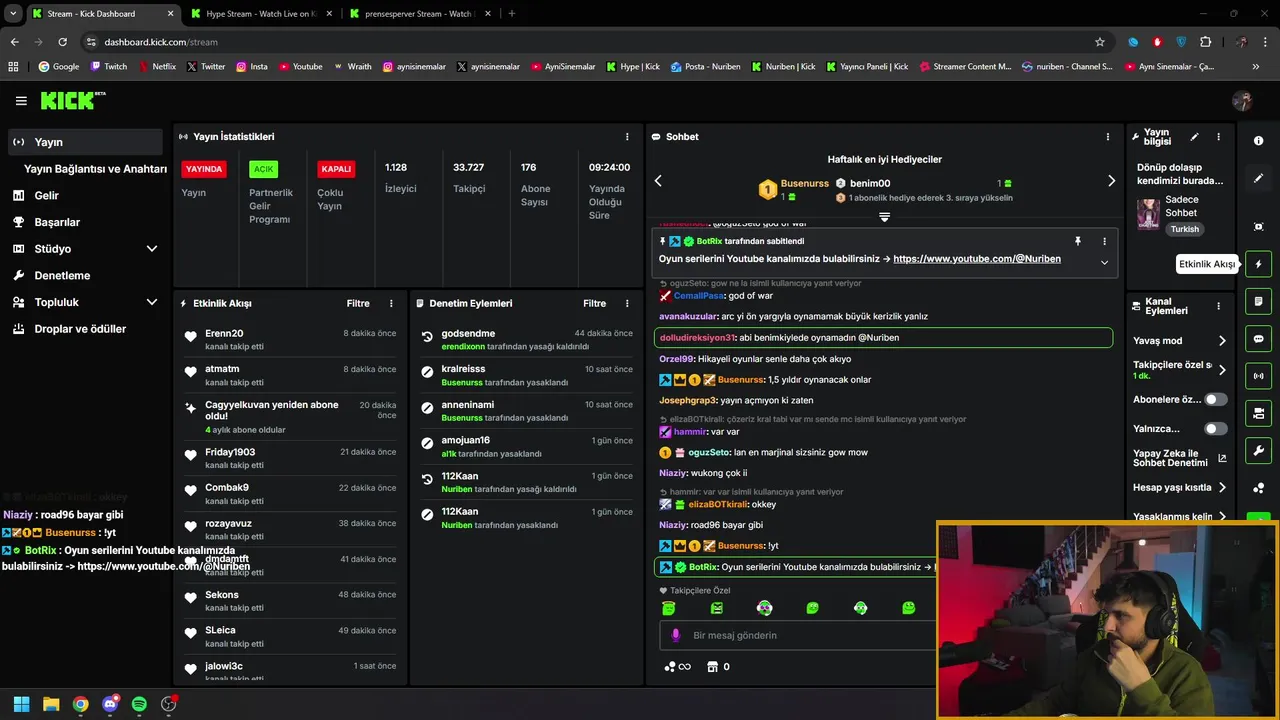Click the wrench icon in the right strip
Screen dimensions: 1280x720
[1258, 450]
